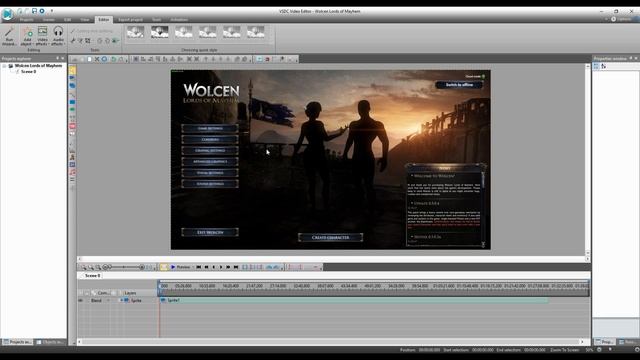Click the Cut scissors icon in editor toolbar

click(97, 59)
